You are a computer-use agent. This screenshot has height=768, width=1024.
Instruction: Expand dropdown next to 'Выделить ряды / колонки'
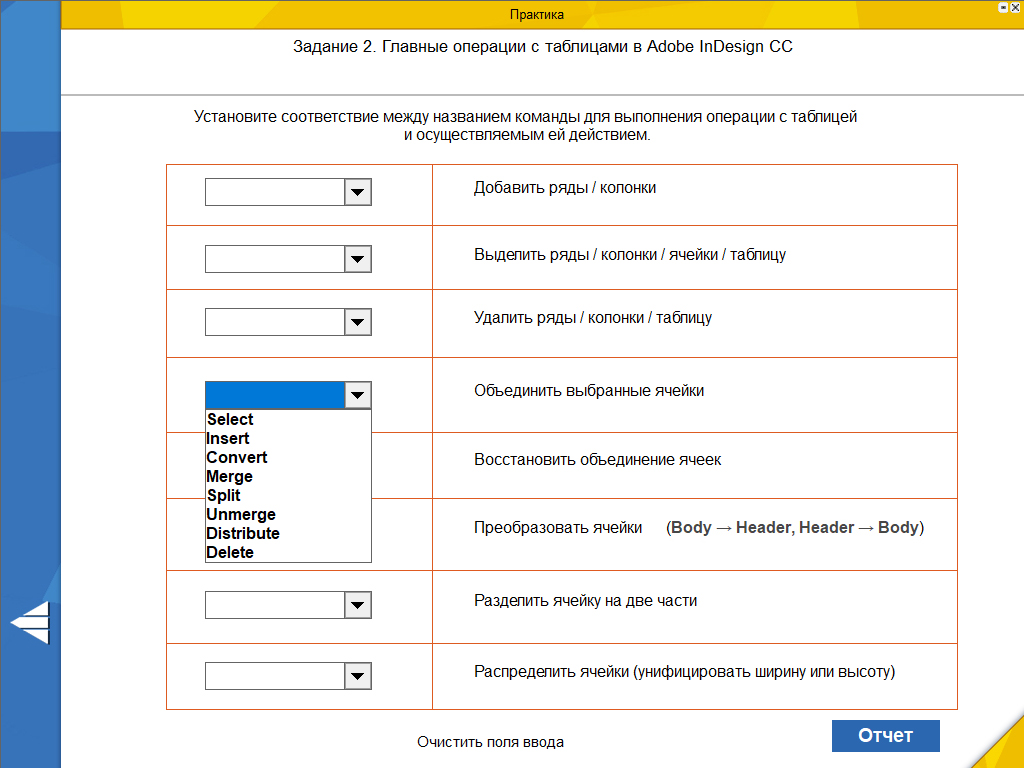357,259
